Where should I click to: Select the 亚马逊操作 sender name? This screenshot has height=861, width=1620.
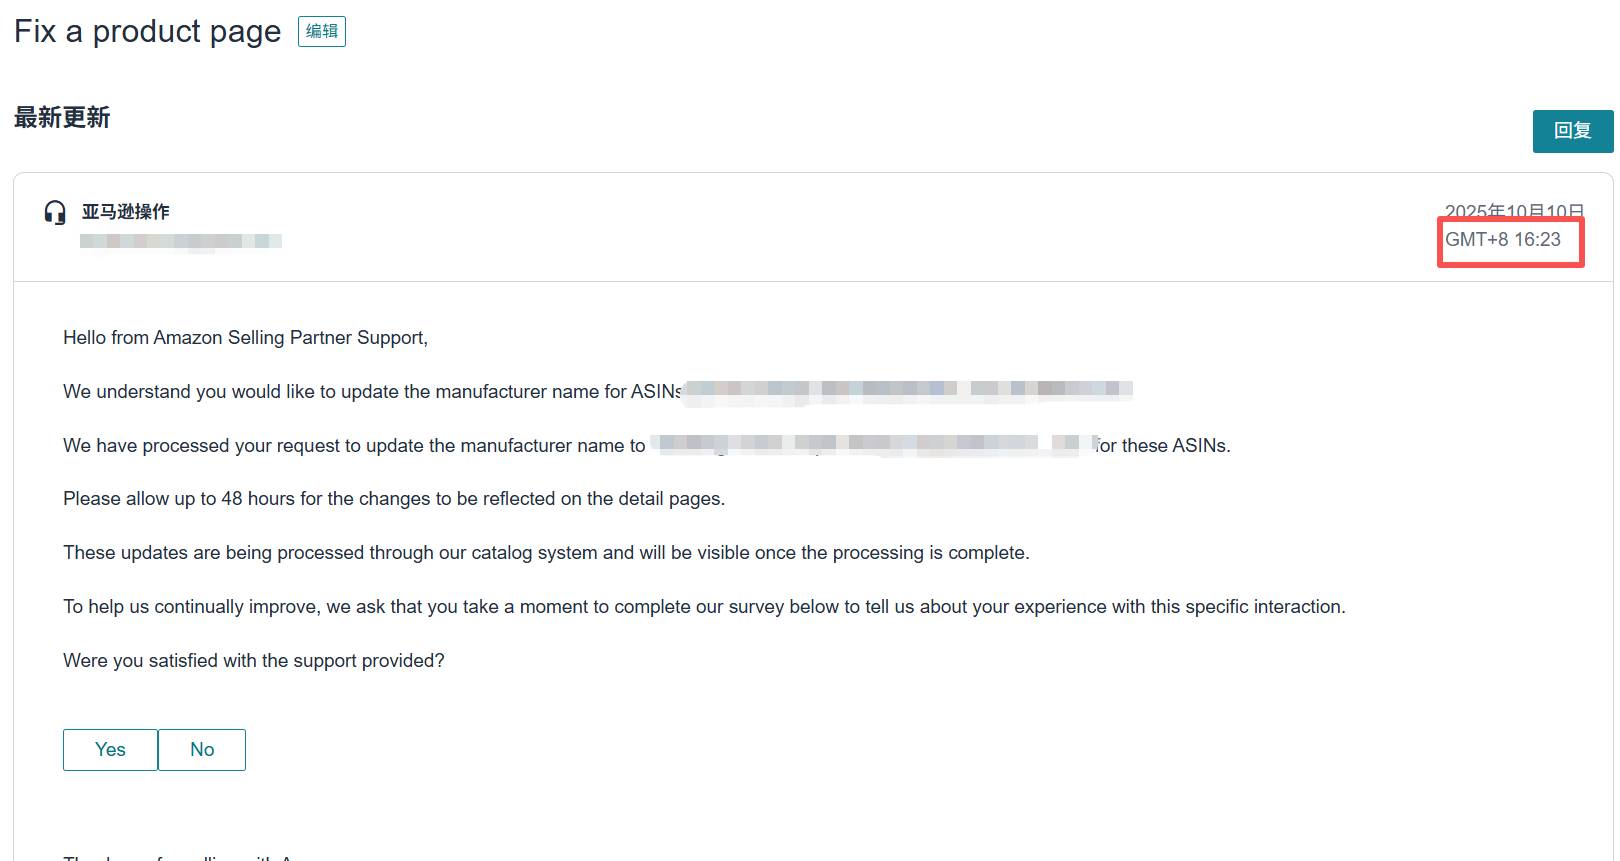[x=126, y=212]
